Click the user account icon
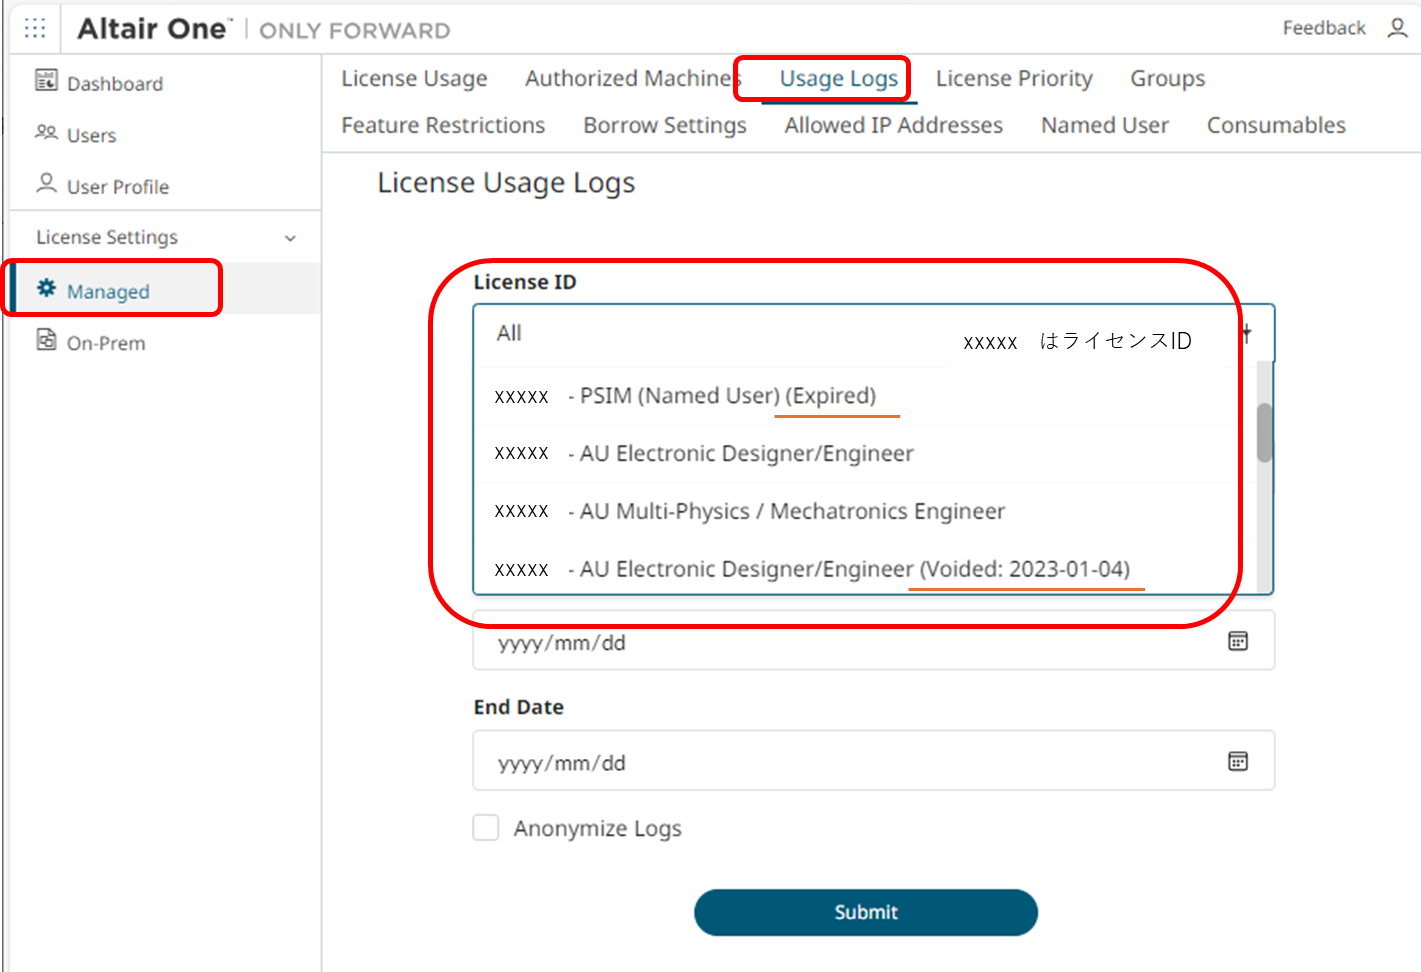 pos(1397,28)
